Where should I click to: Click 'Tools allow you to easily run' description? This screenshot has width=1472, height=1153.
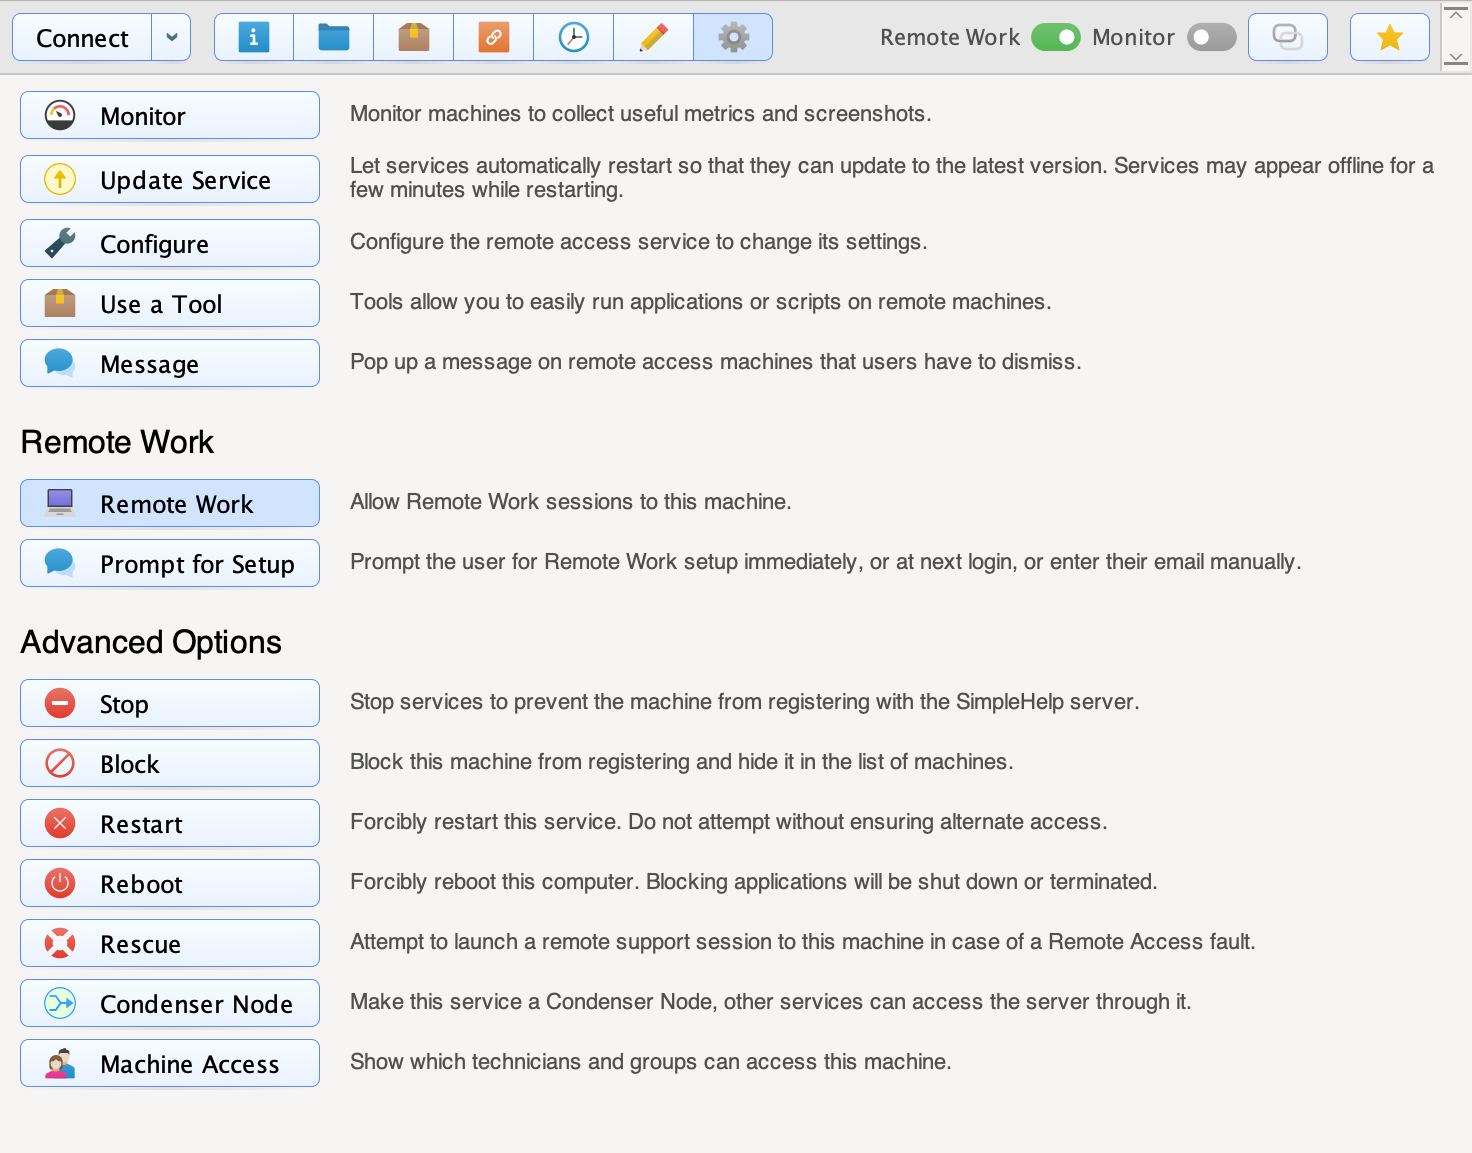[701, 302]
